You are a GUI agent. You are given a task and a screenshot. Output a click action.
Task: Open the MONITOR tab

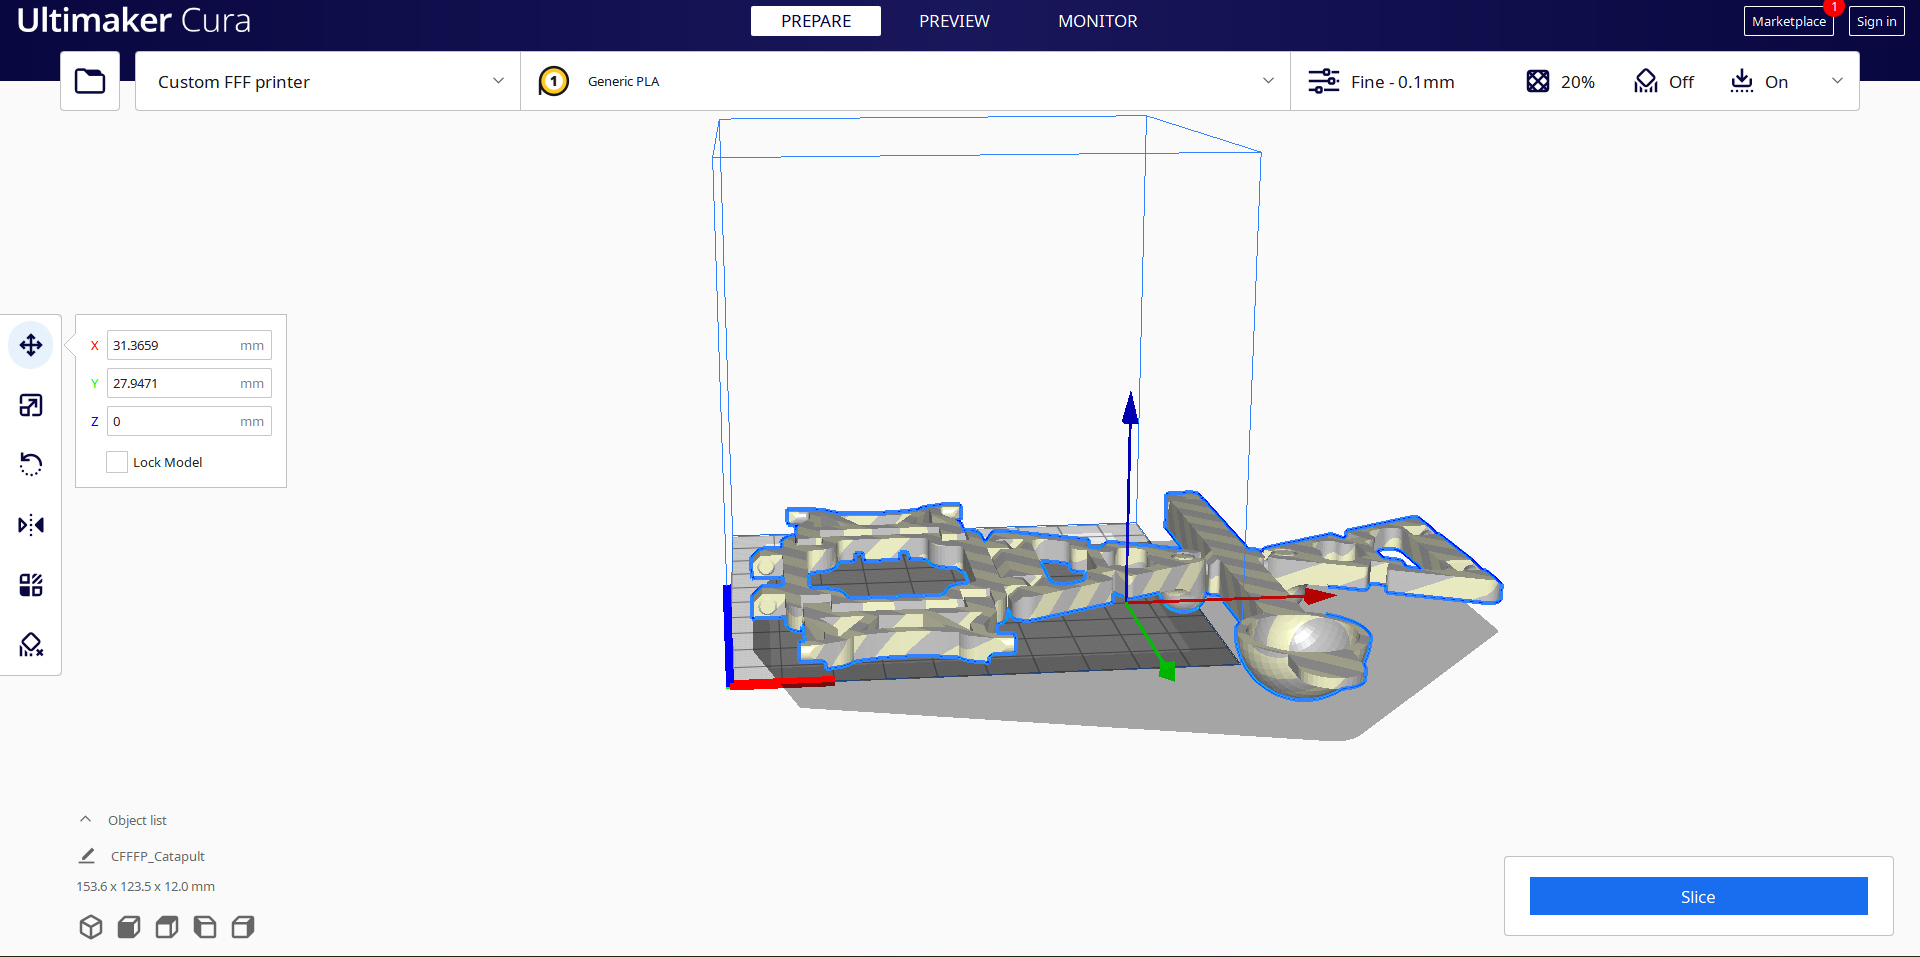(1097, 21)
